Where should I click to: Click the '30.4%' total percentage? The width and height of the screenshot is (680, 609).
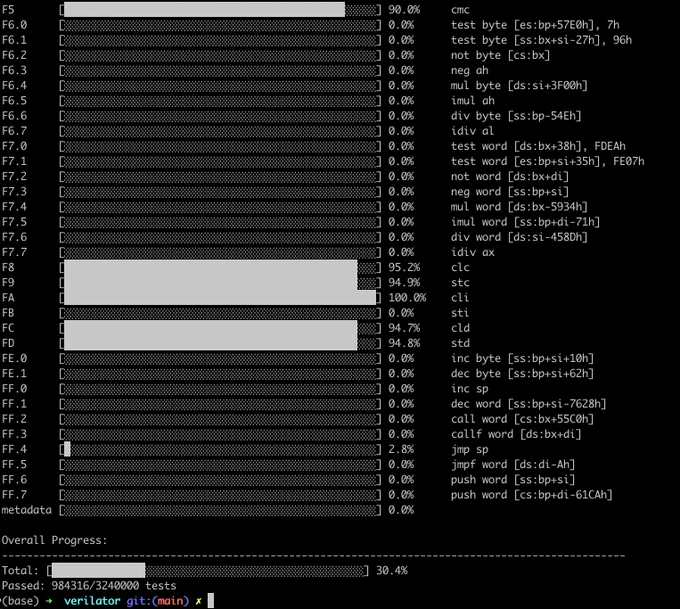tap(392, 570)
